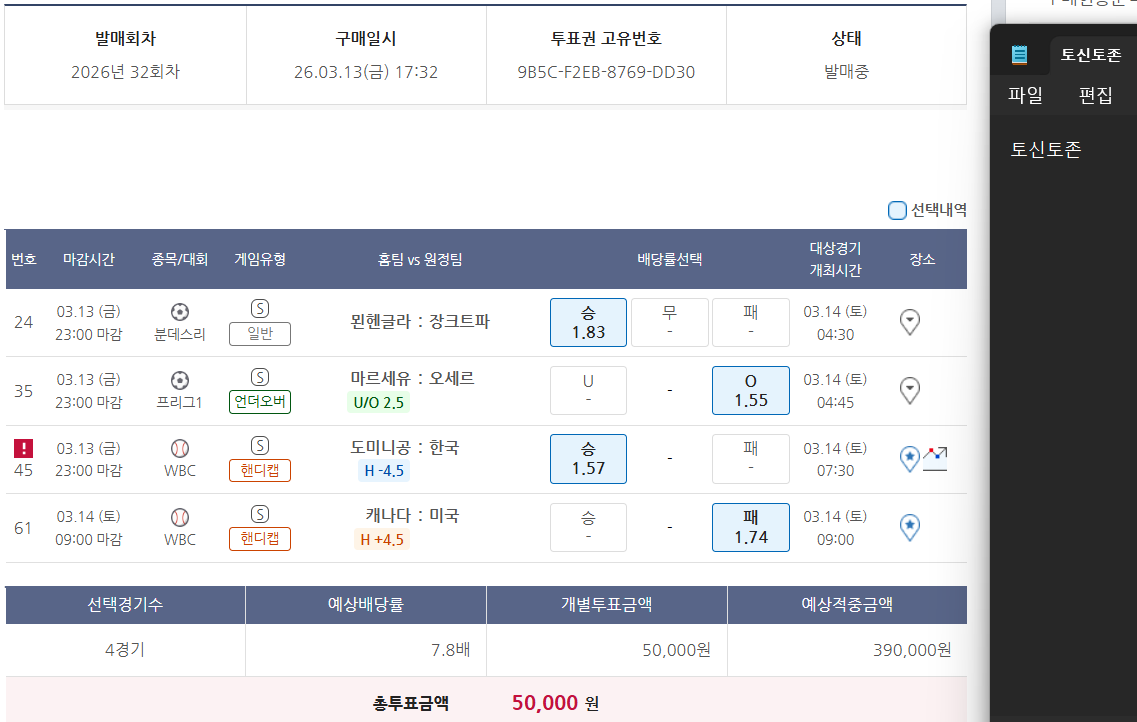The image size is (1137, 722).
Task: Click the S badge icon in row 35
Action: pos(260,377)
